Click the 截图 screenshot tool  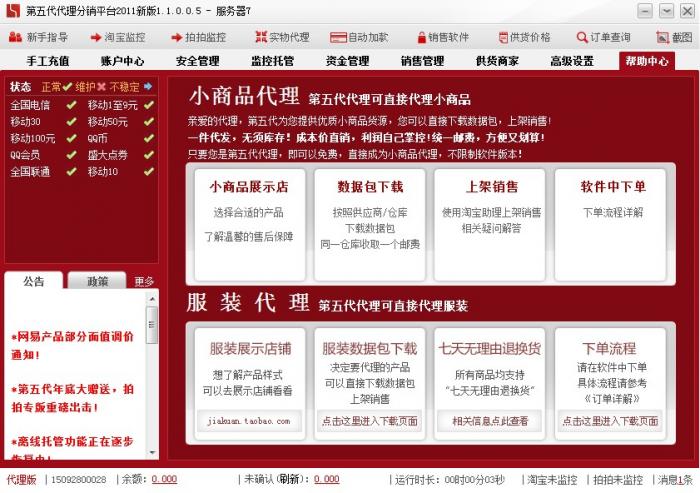pyautogui.click(x=674, y=37)
